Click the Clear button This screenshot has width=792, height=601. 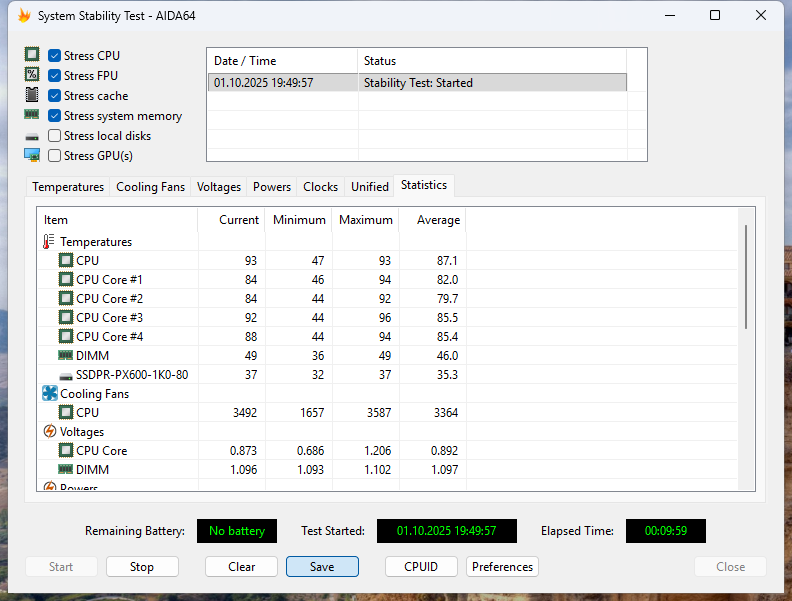241,567
